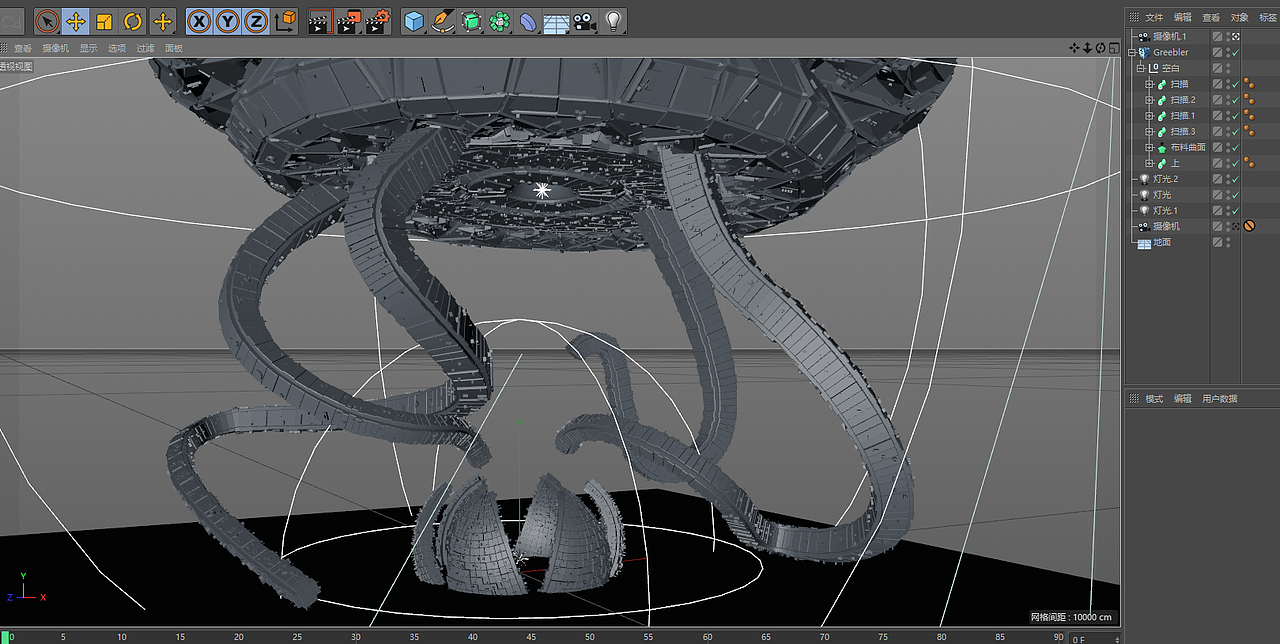The width and height of the screenshot is (1280, 644).
Task: Select the Live Selection arrow tool
Action: point(47,21)
